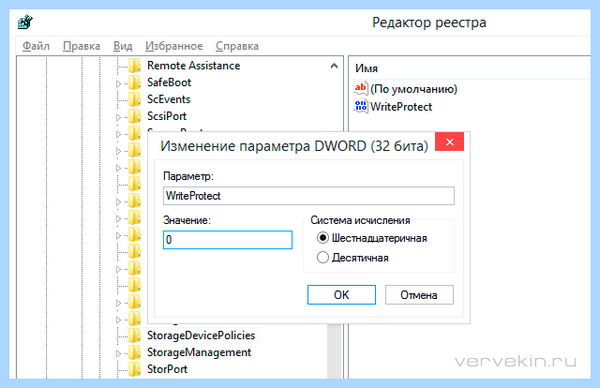600x388 pixels.
Task: Open the Справка menu
Action: pos(237,46)
